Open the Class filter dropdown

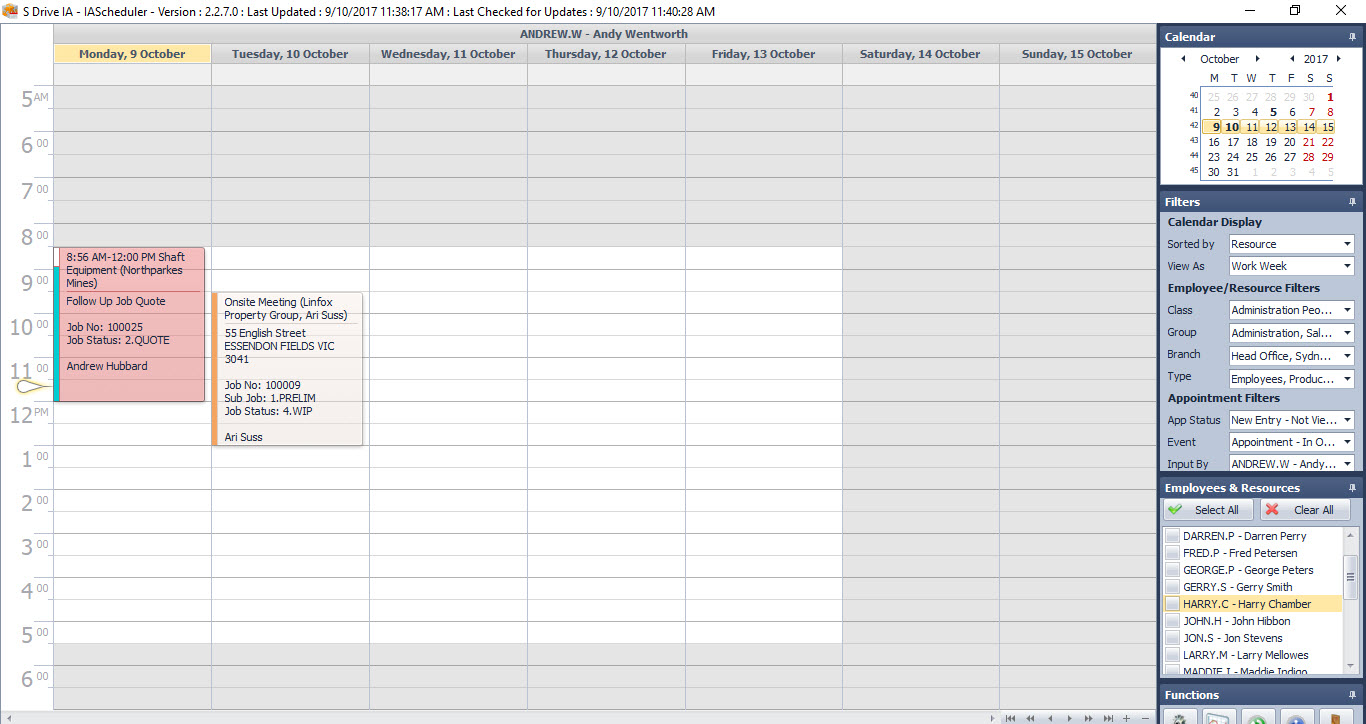point(1347,310)
